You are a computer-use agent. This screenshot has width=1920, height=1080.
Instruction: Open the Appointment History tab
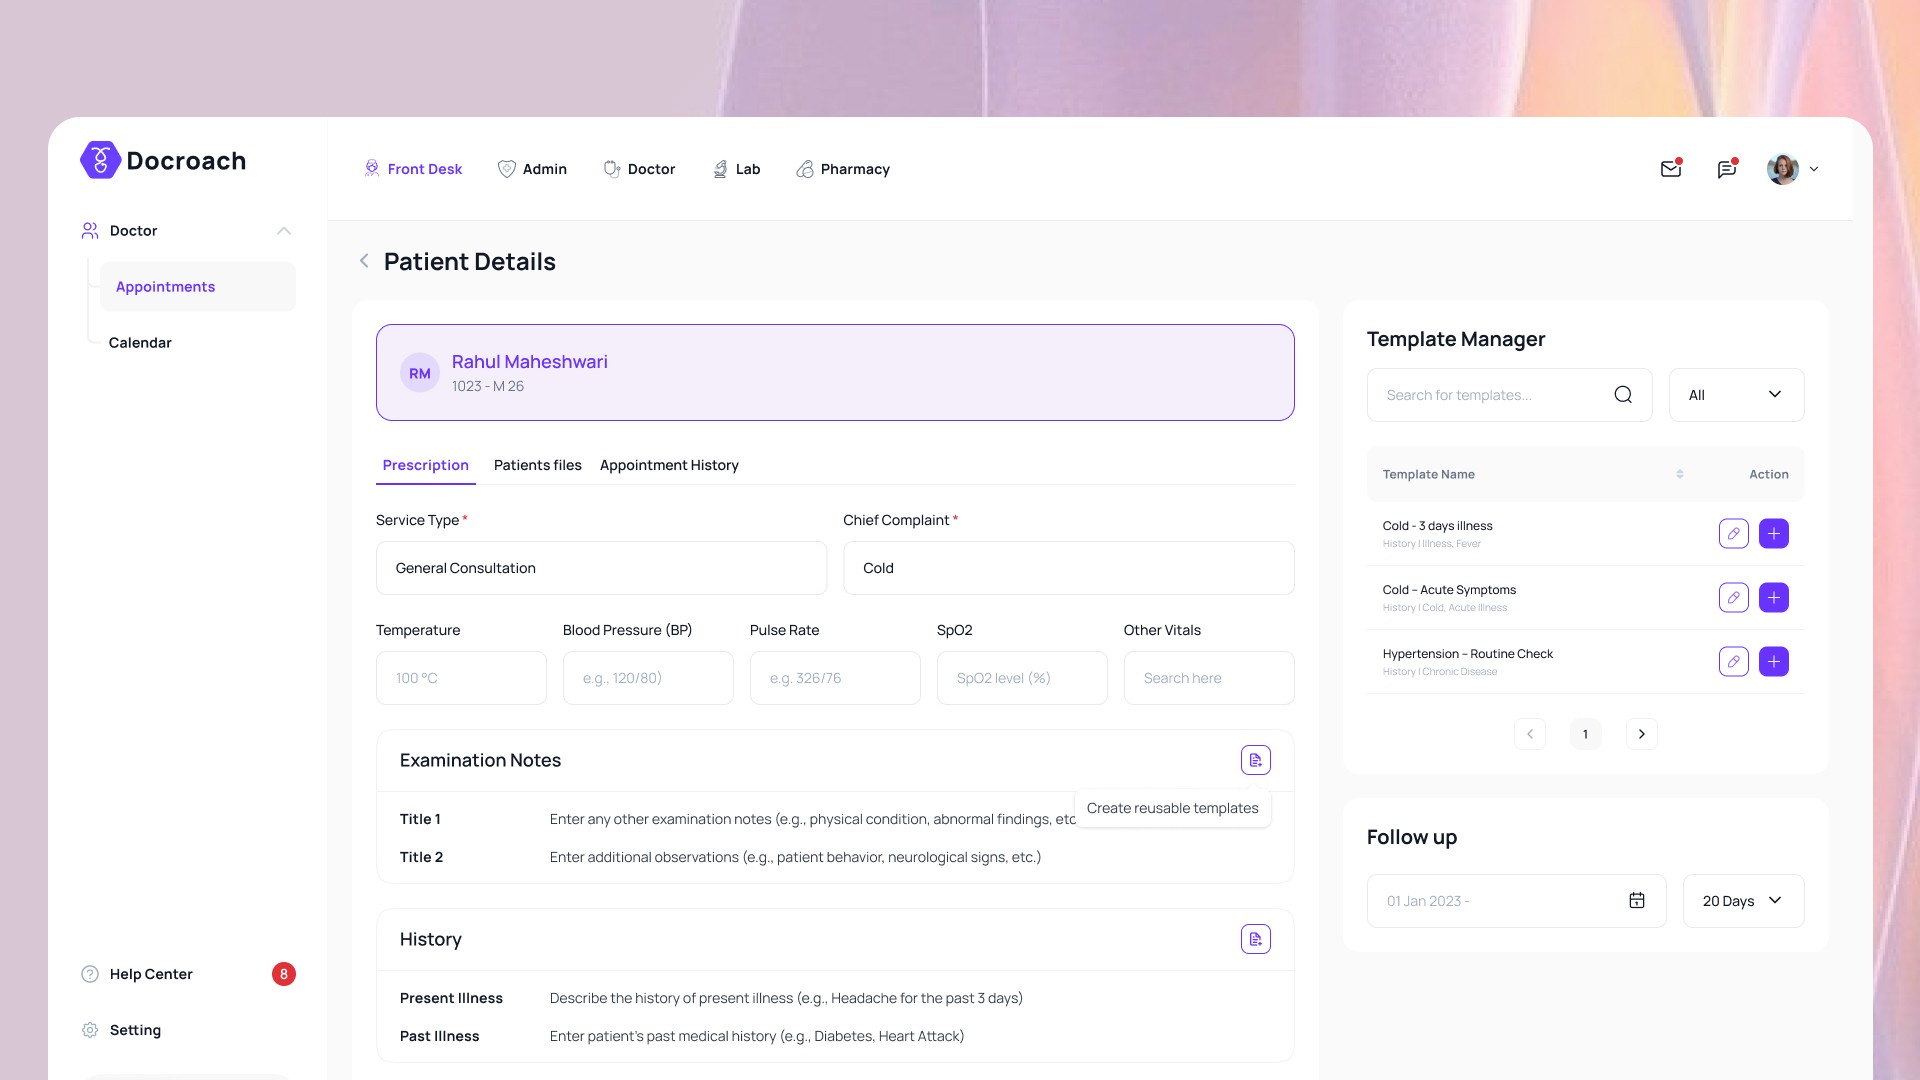[669, 465]
